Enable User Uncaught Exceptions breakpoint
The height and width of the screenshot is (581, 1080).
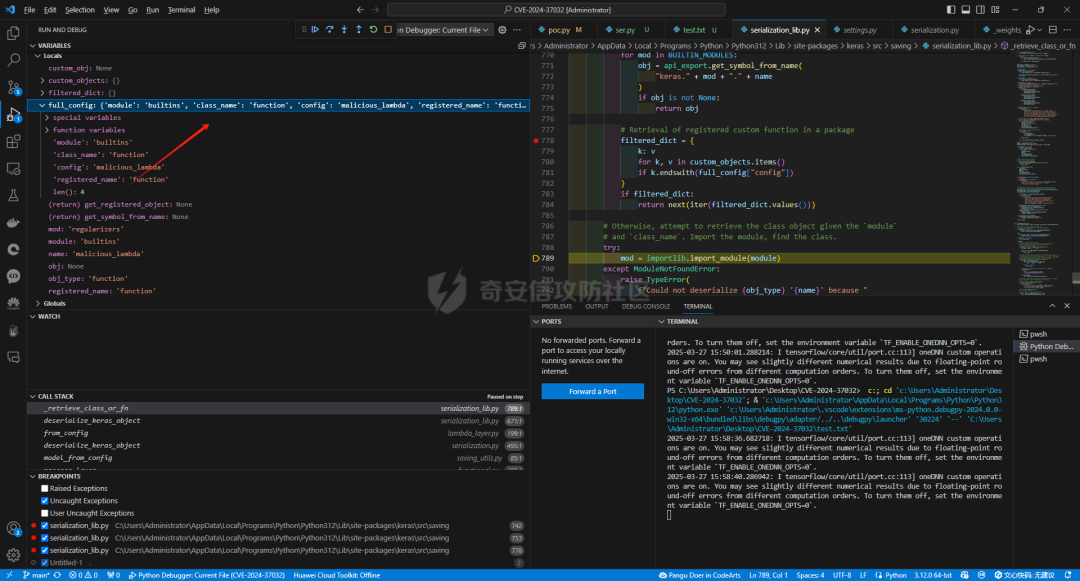(x=45, y=513)
